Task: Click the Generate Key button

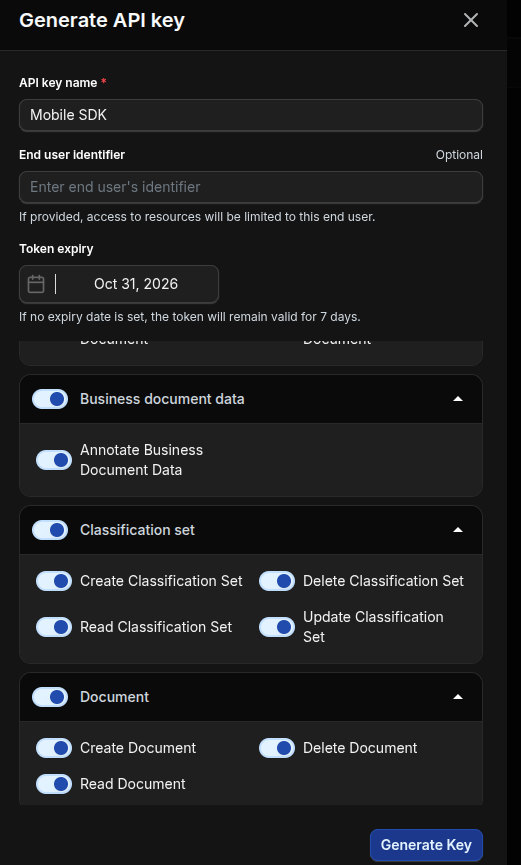Action: [426, 845]
